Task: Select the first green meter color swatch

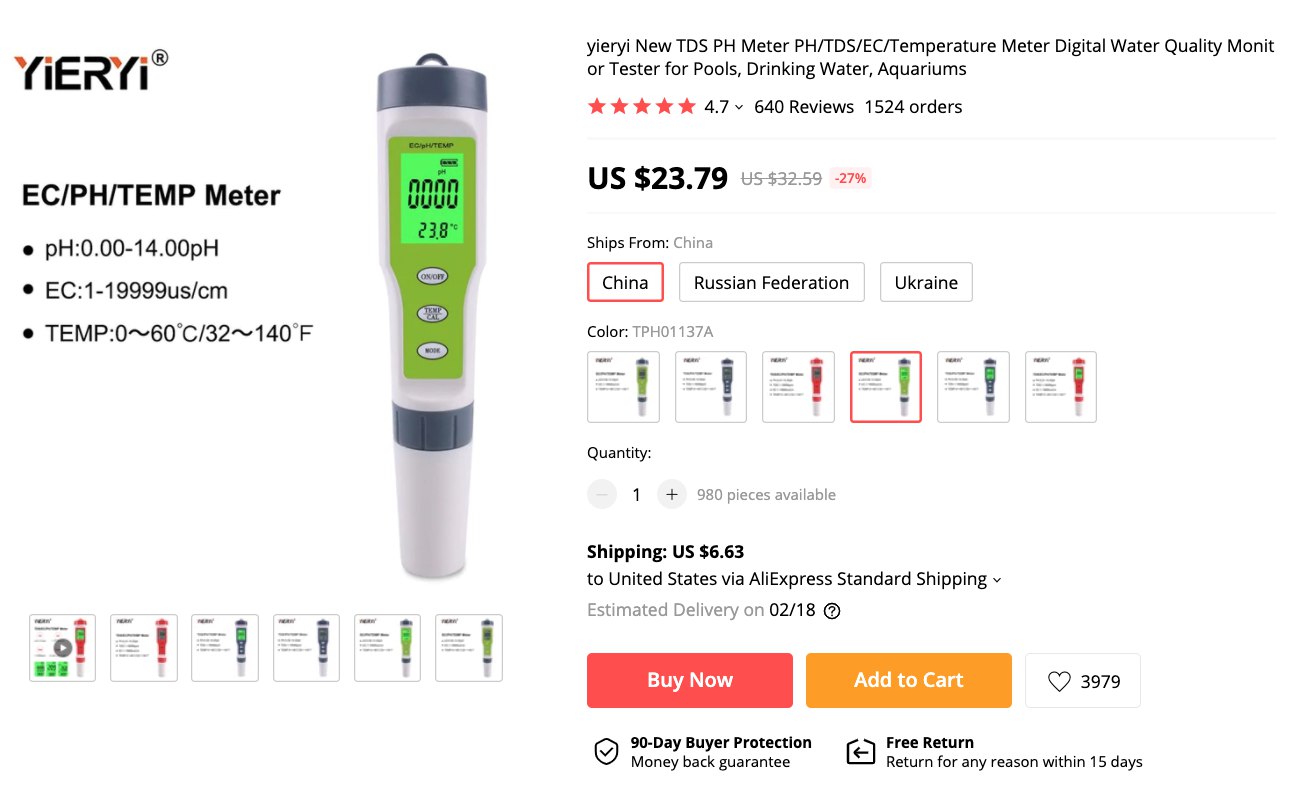Action: [x=623, y=387]
